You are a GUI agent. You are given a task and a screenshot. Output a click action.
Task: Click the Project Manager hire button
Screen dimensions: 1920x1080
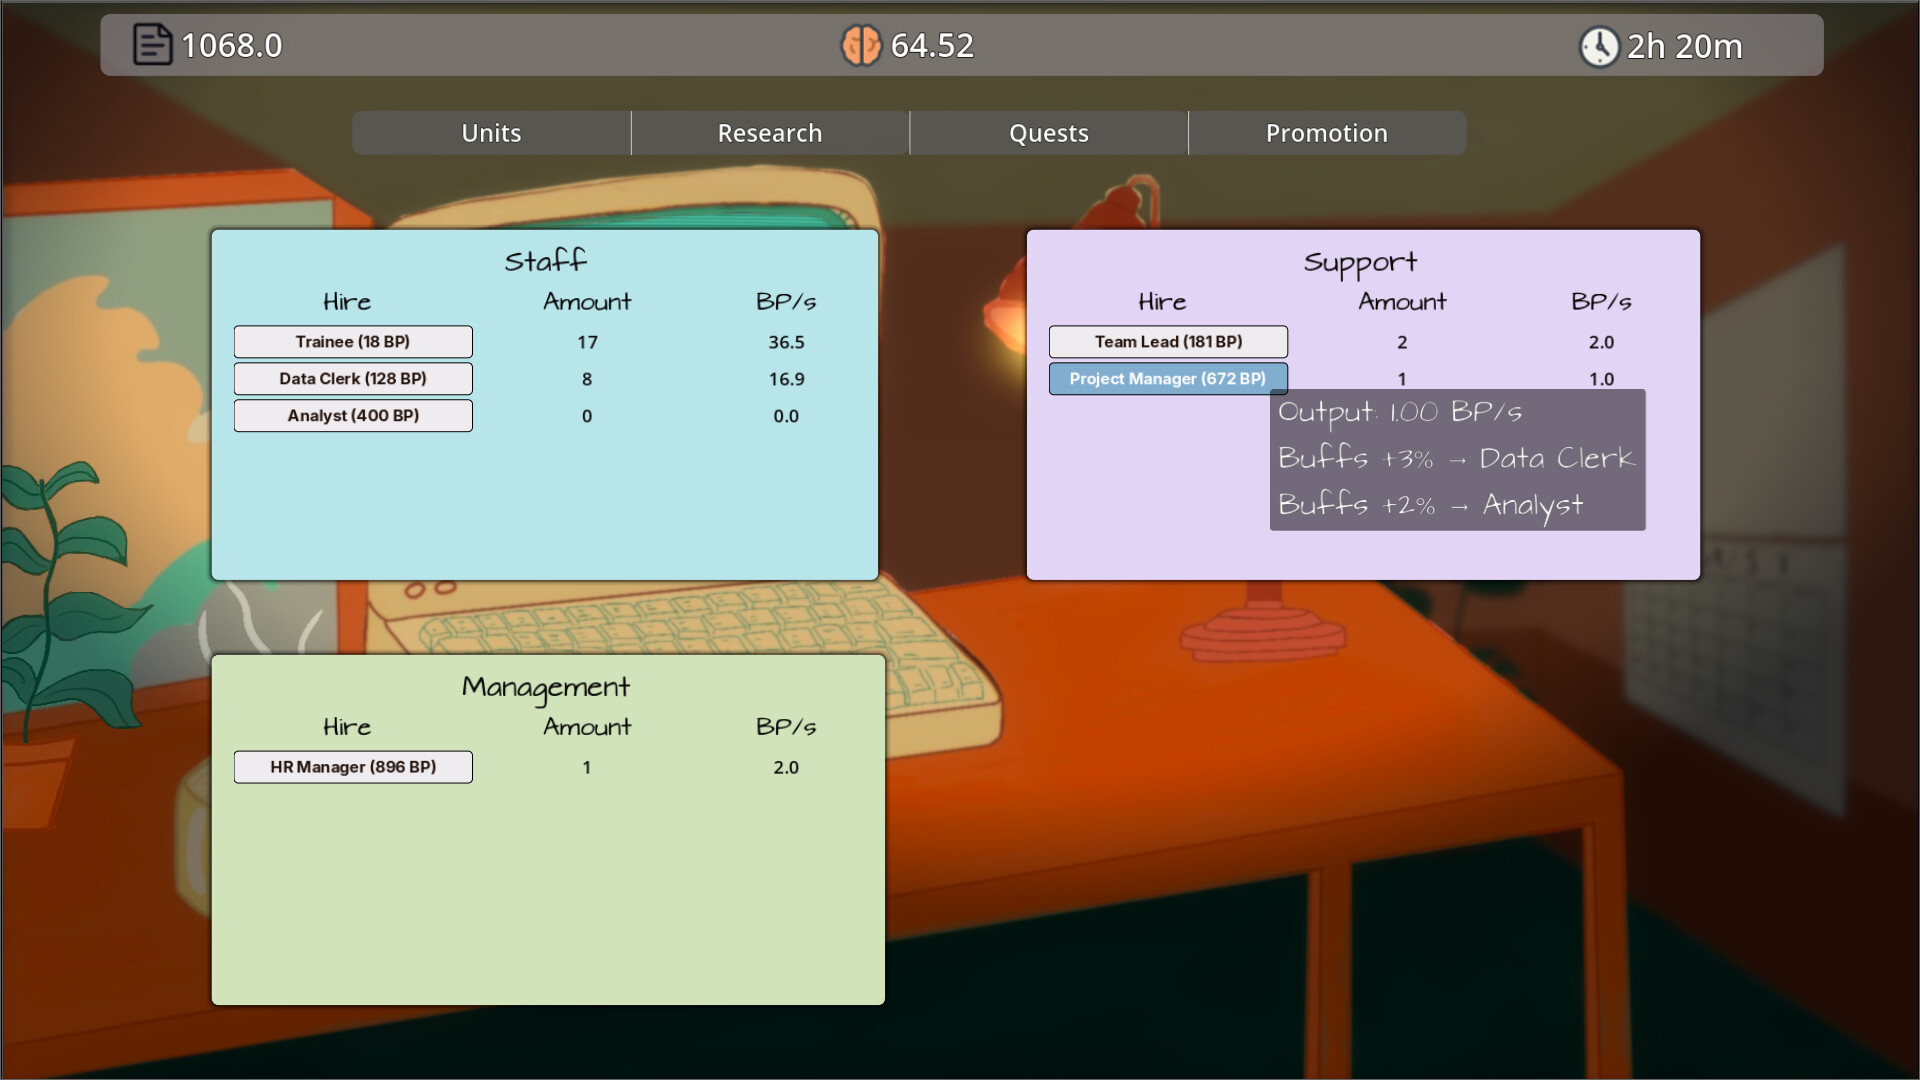click(1167, 379)
